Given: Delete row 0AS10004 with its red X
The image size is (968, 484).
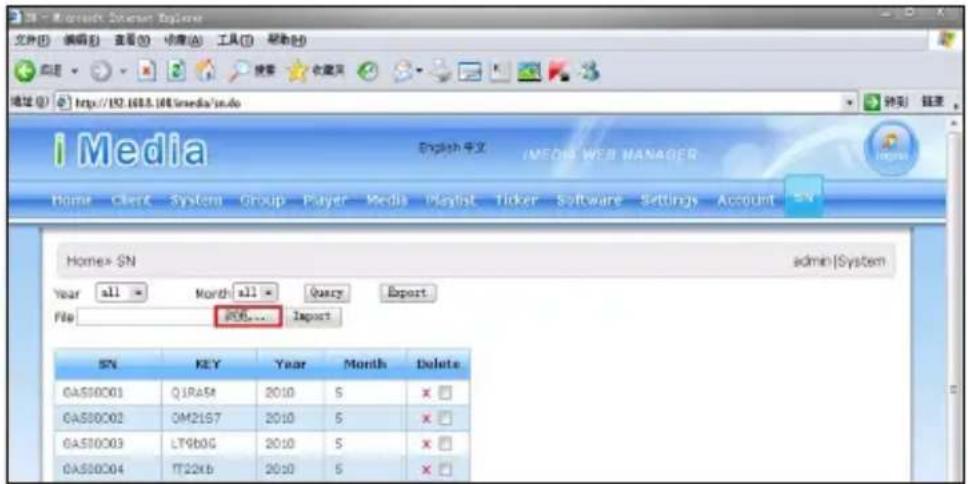Looking at the screenshot, I should [x=425, y=470].
